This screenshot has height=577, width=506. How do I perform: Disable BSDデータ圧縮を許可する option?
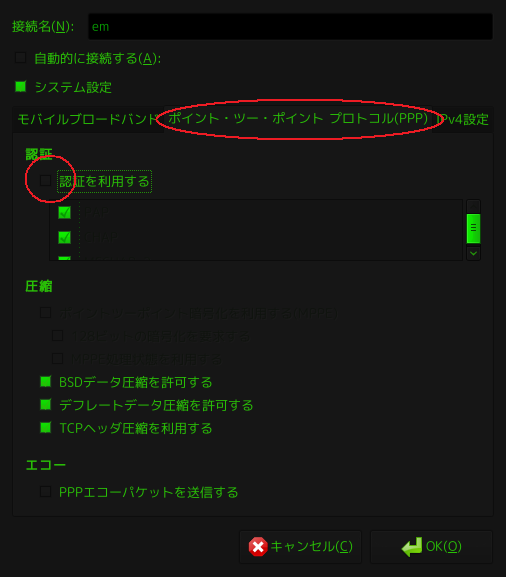coord(45,382)
